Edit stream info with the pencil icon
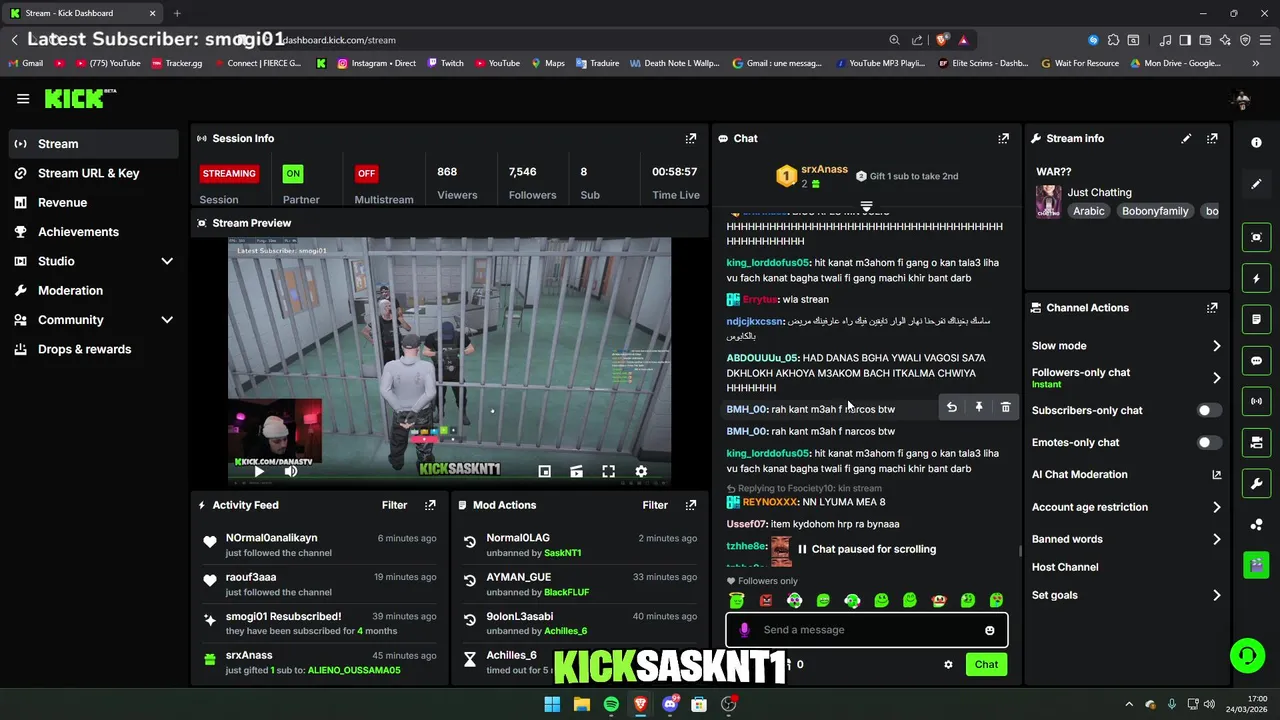This screenshot has width=1280, height=720. (1186, 139)
